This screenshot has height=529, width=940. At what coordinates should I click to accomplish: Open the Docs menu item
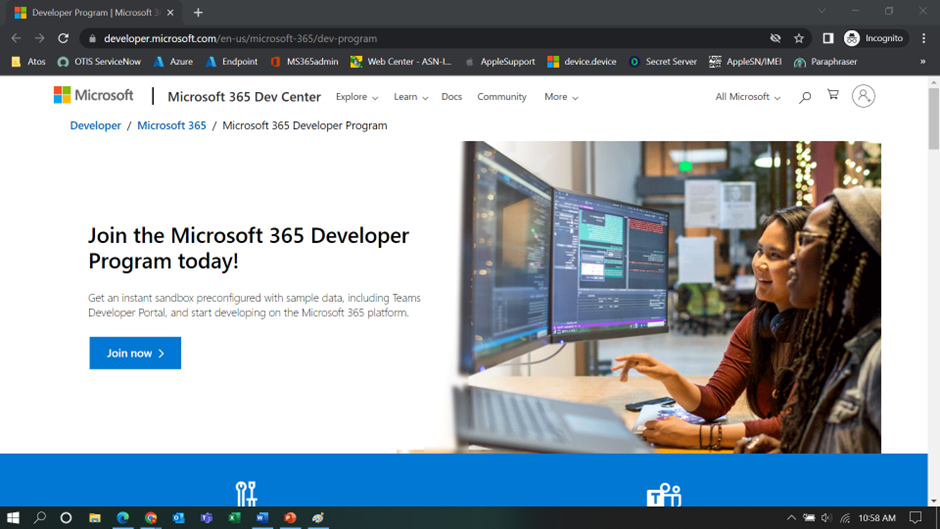tap(451, 97)
